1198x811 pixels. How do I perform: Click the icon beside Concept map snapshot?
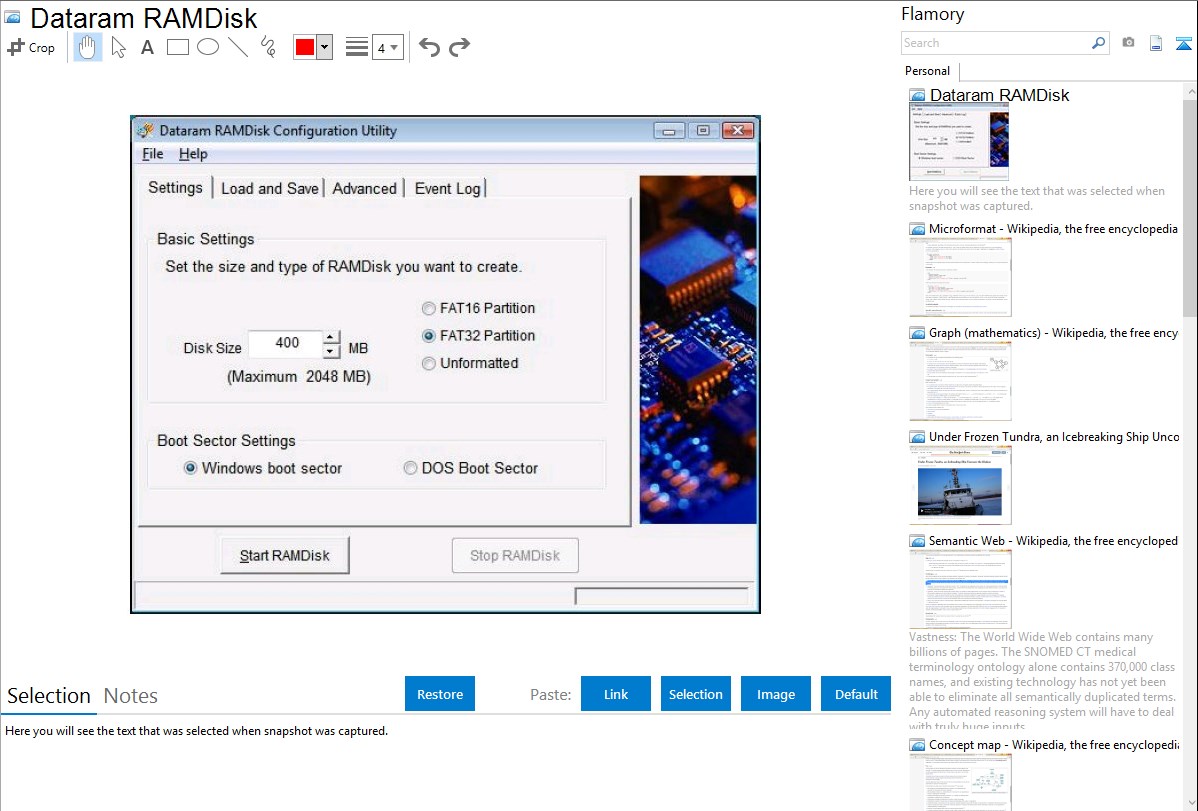coord(917,745)
